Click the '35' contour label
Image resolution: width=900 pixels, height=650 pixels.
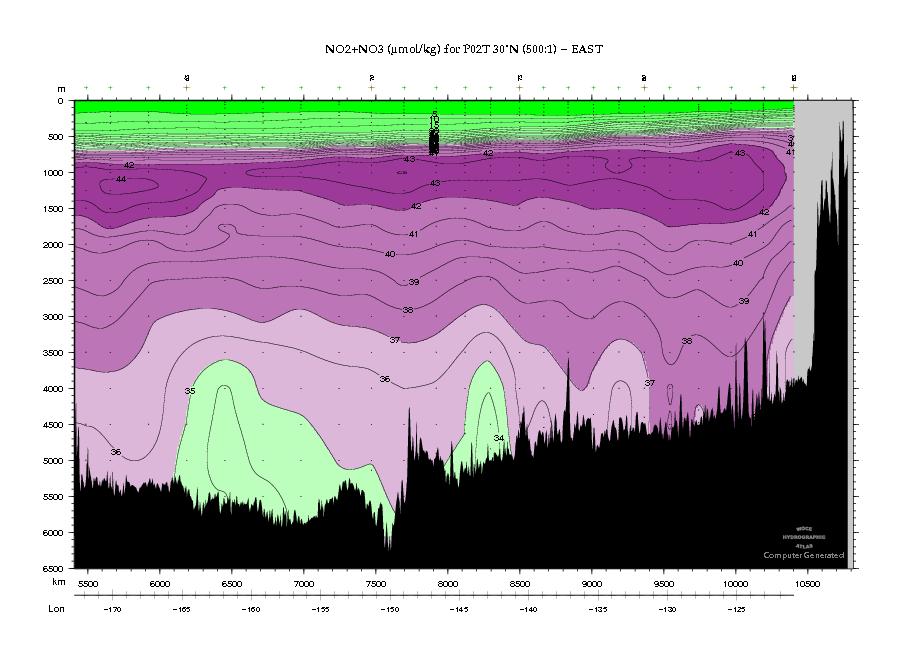(190, 391)
